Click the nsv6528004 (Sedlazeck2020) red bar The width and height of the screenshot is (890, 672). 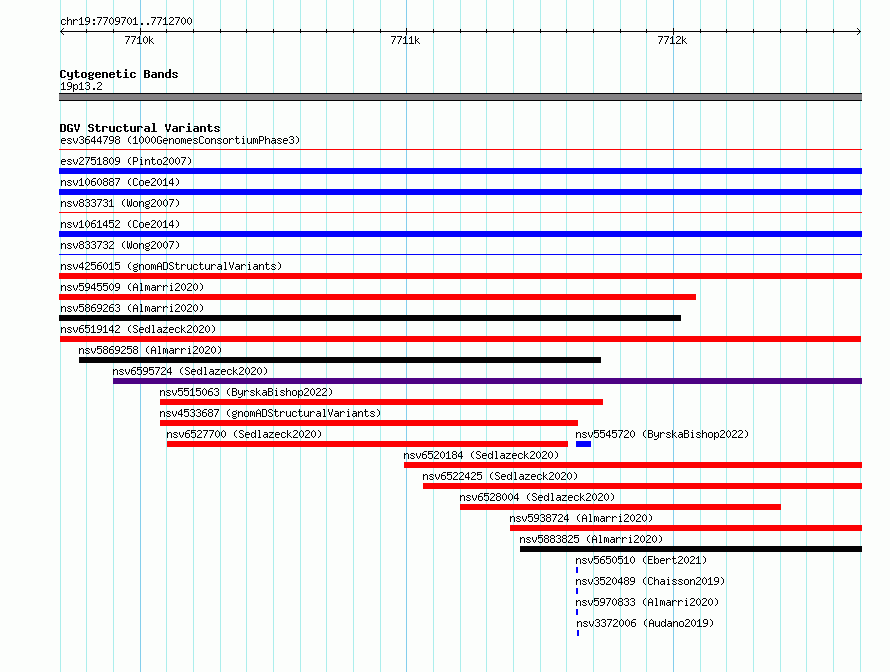tap(620, 507)
